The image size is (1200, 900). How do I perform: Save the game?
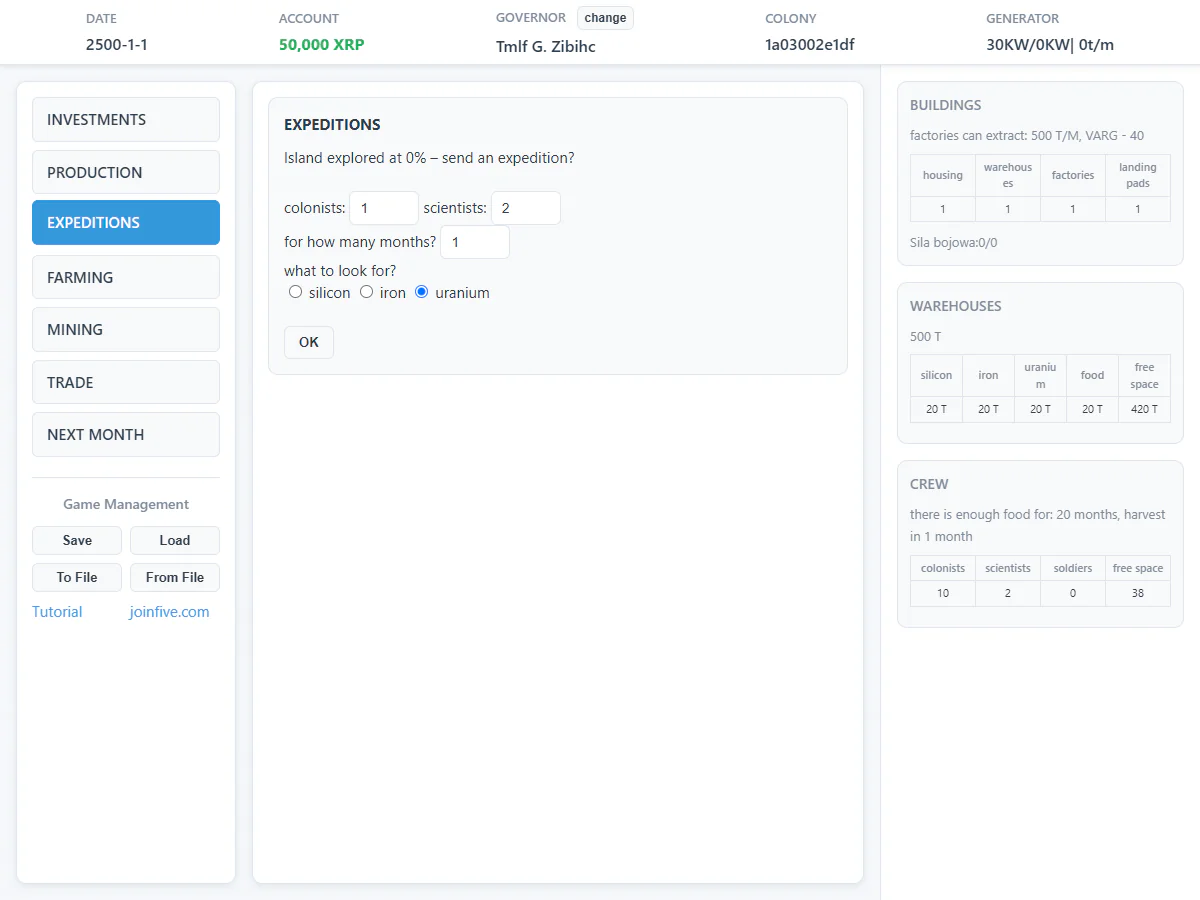pyautogui.click(x=77, y=540)
